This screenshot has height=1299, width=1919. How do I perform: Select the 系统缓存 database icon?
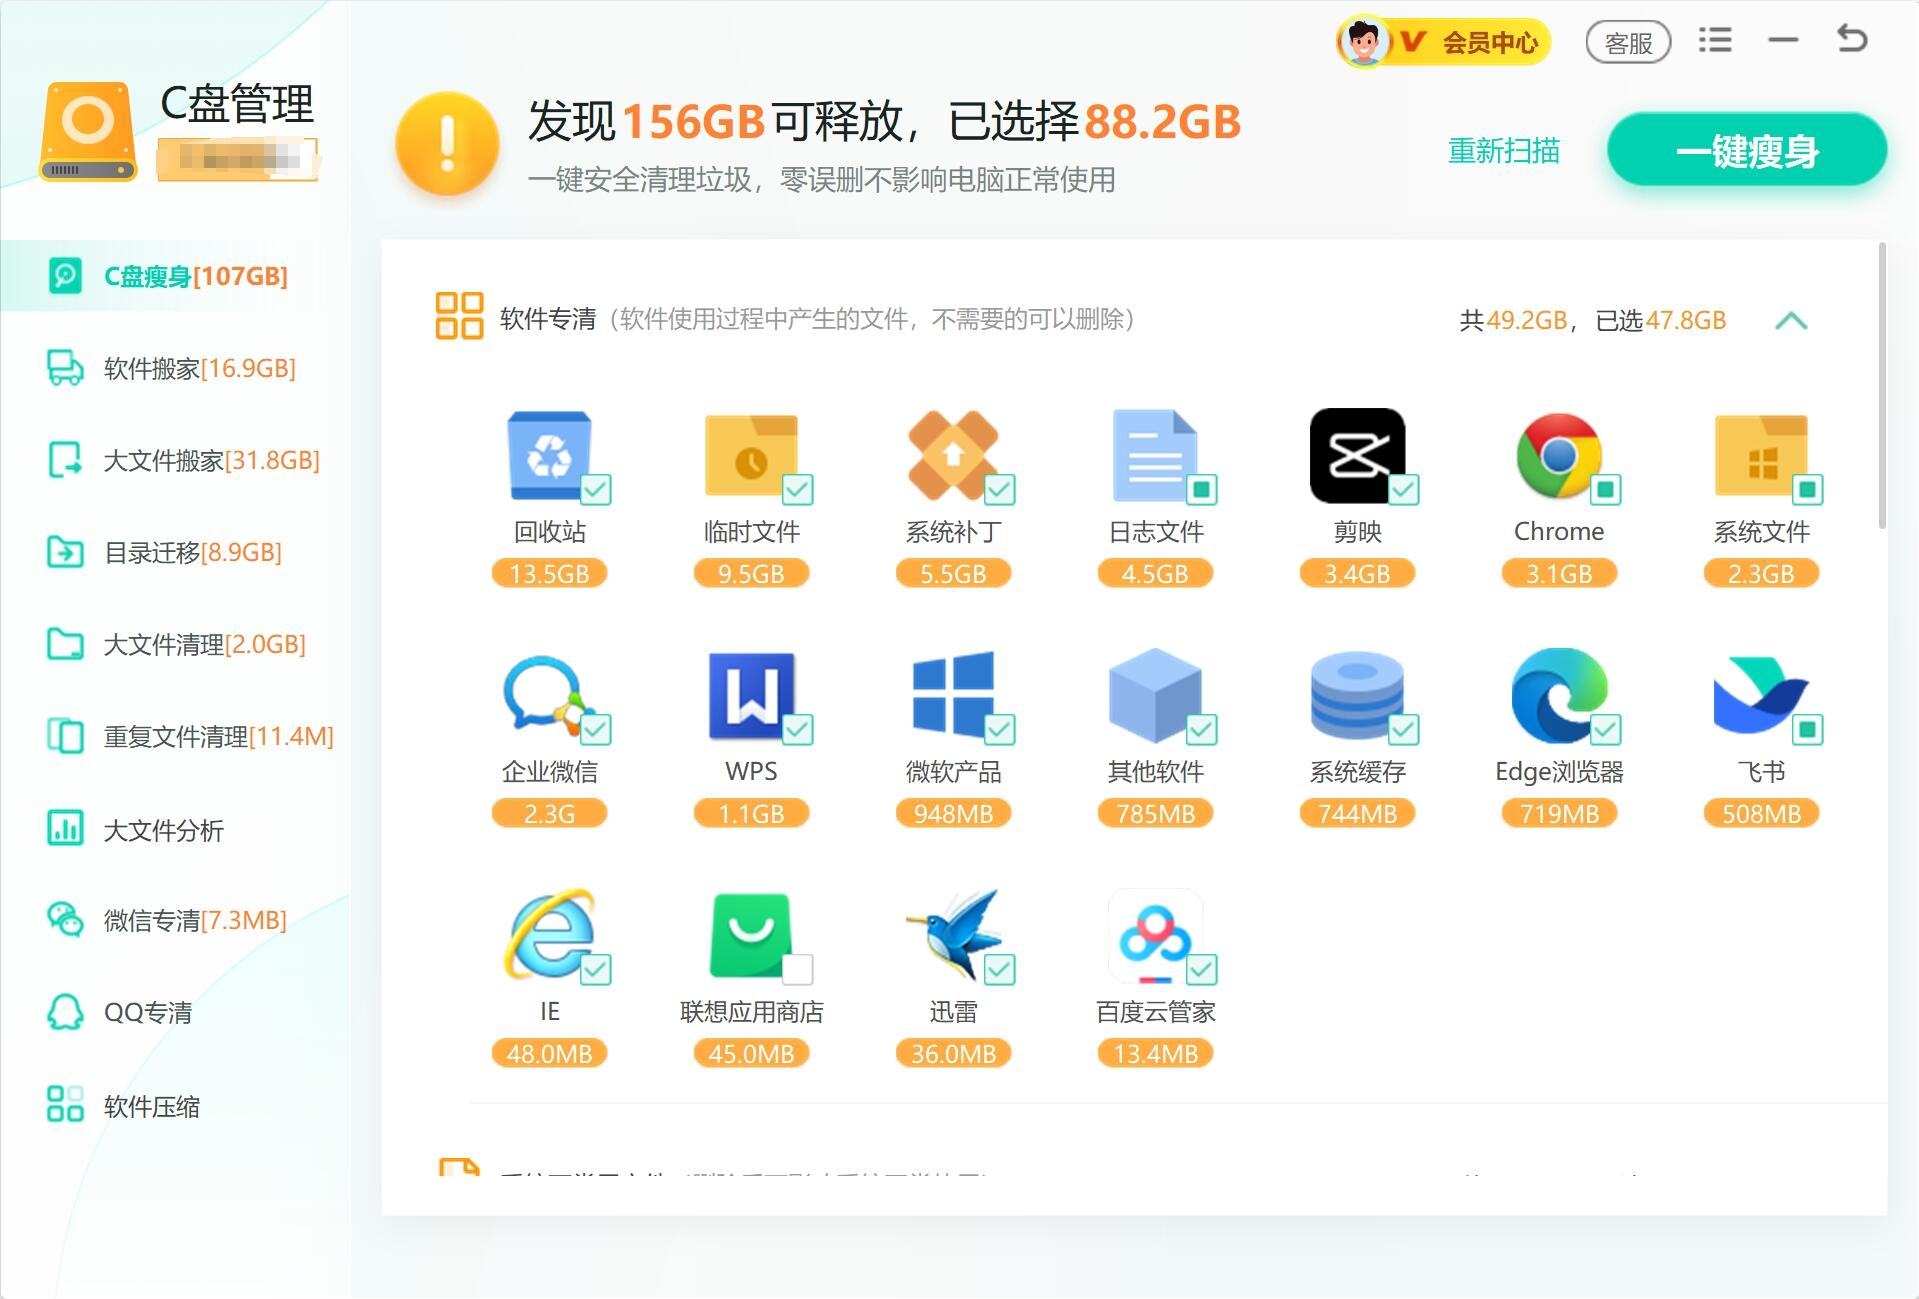[x=1357, y=695]
